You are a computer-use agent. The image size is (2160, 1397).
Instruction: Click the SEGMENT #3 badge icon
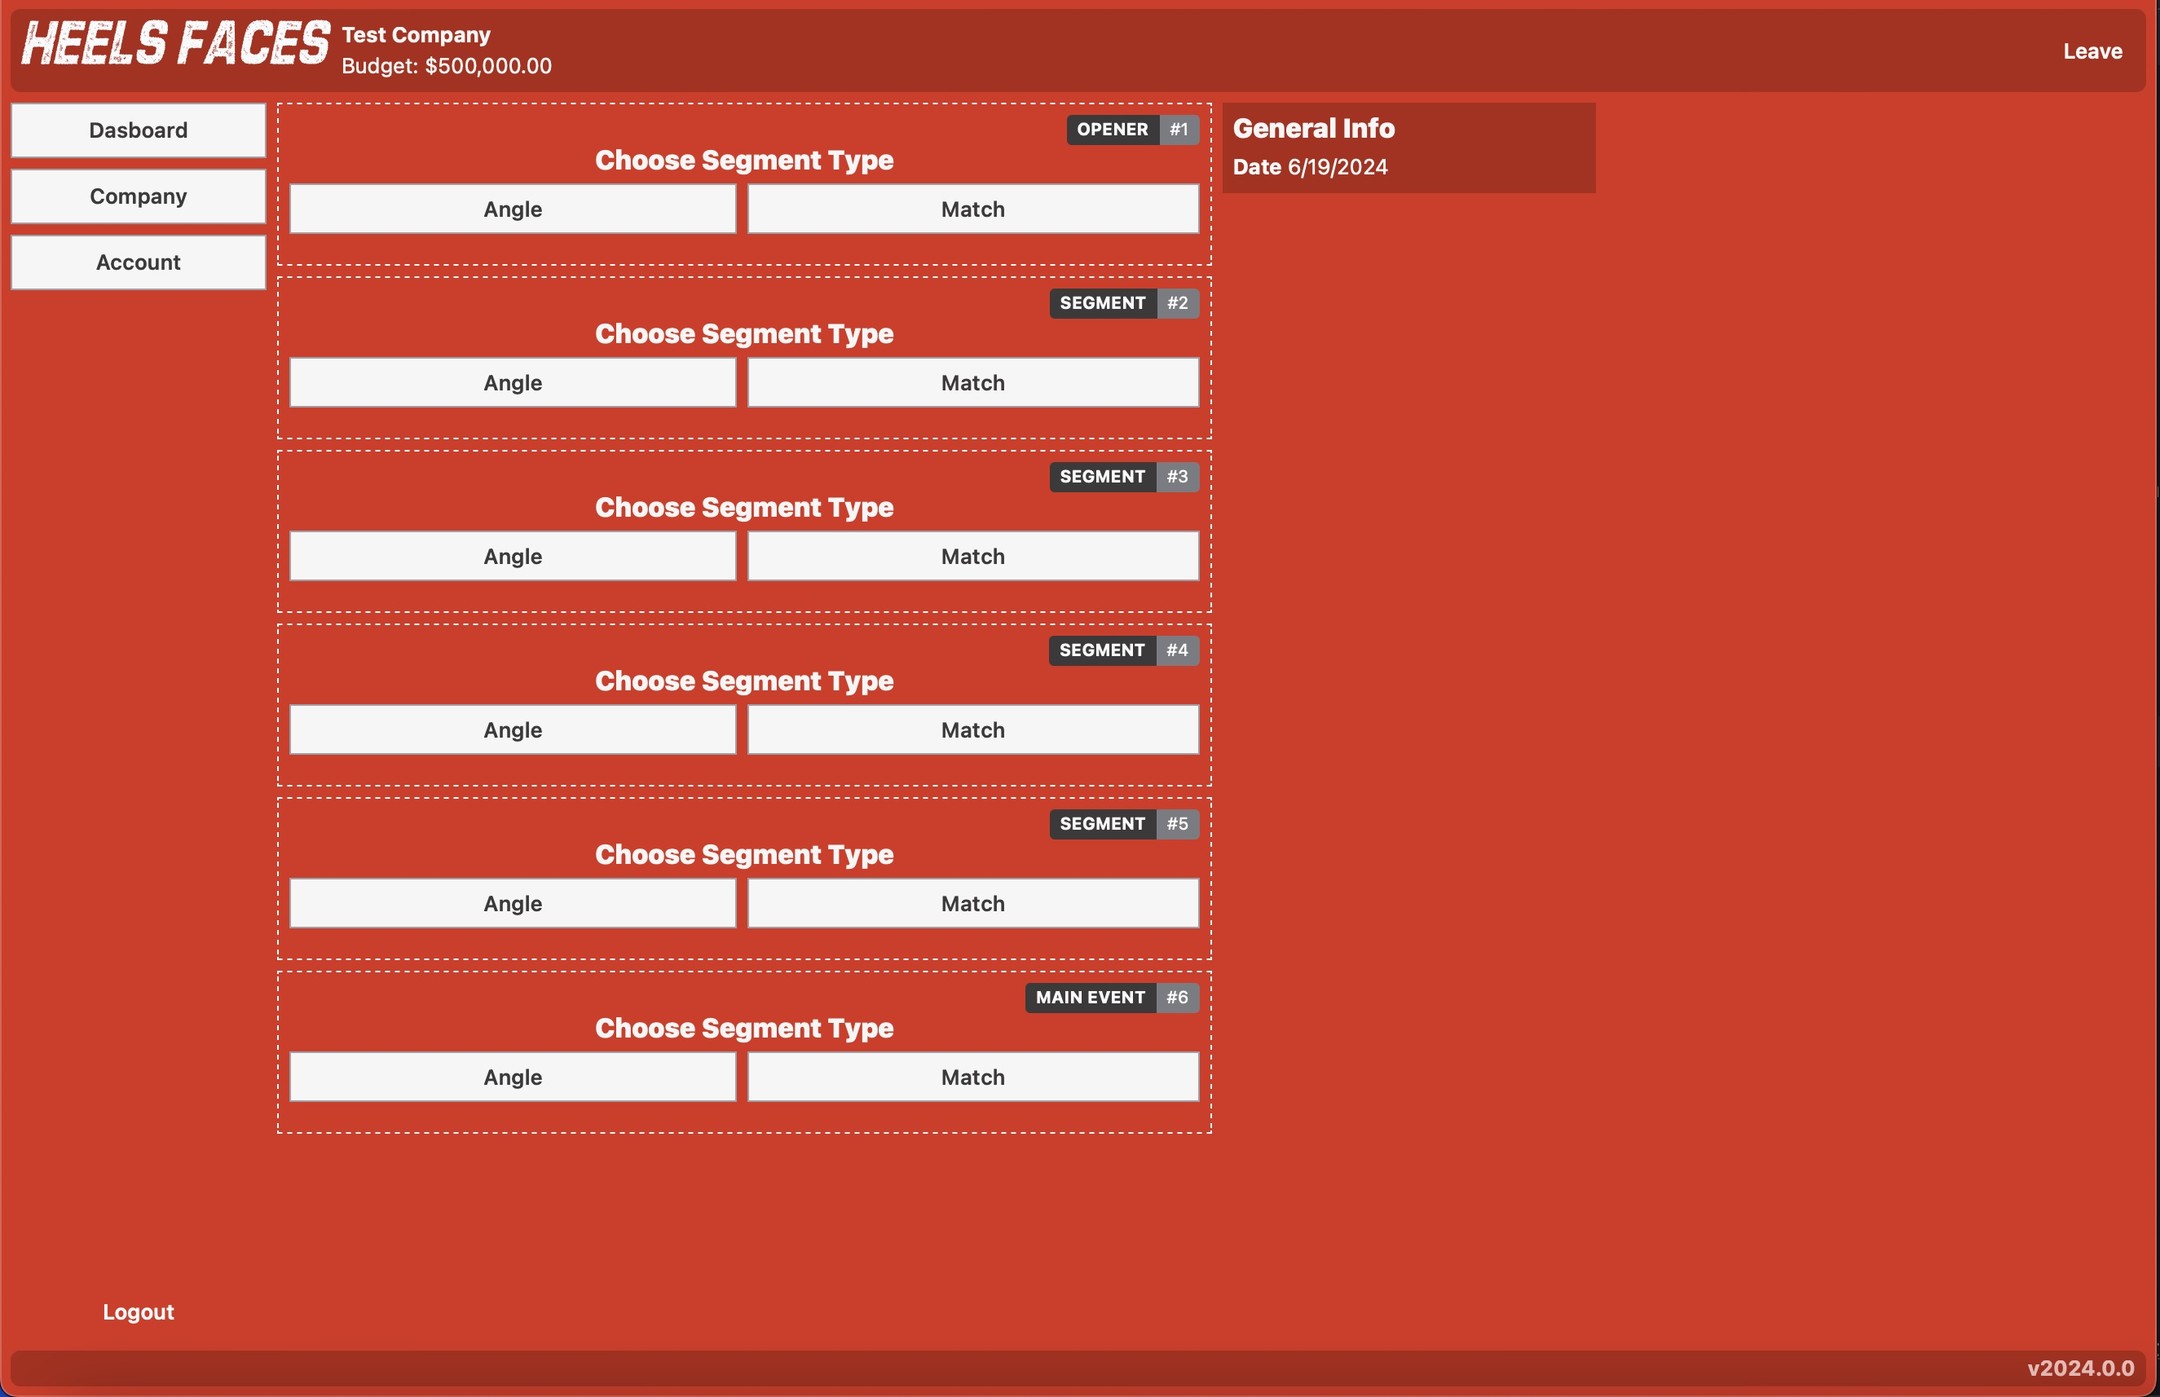pyautogui.click(x=1124, y=476)
